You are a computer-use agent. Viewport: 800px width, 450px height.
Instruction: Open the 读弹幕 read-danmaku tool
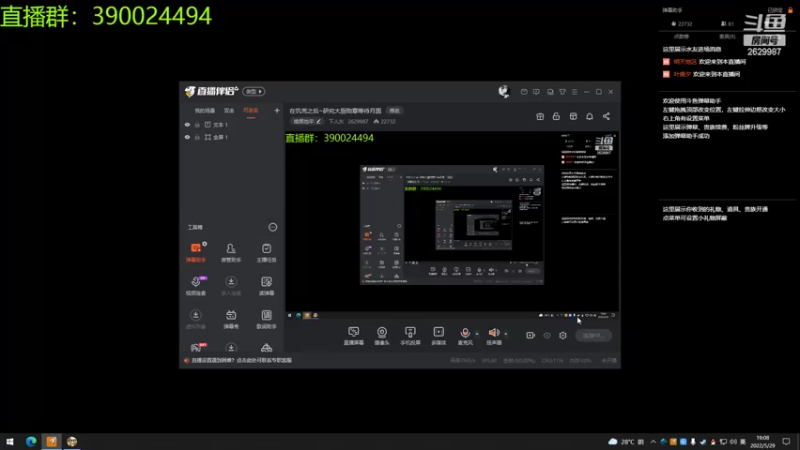(x=266, y=286)
